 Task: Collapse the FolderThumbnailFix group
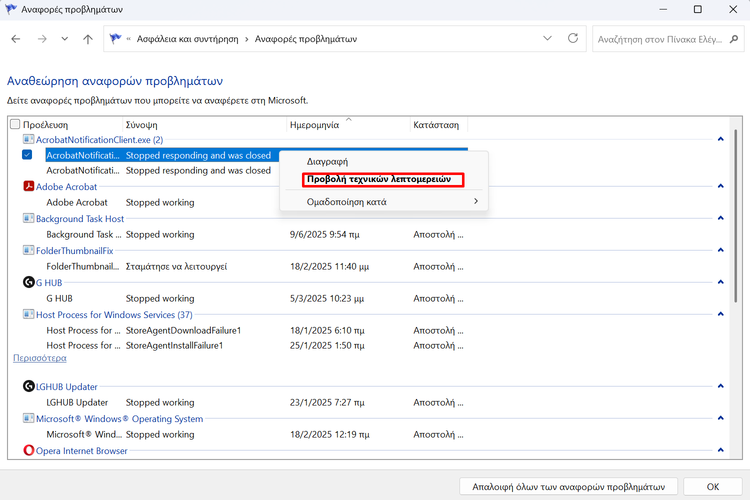[720, 250]
